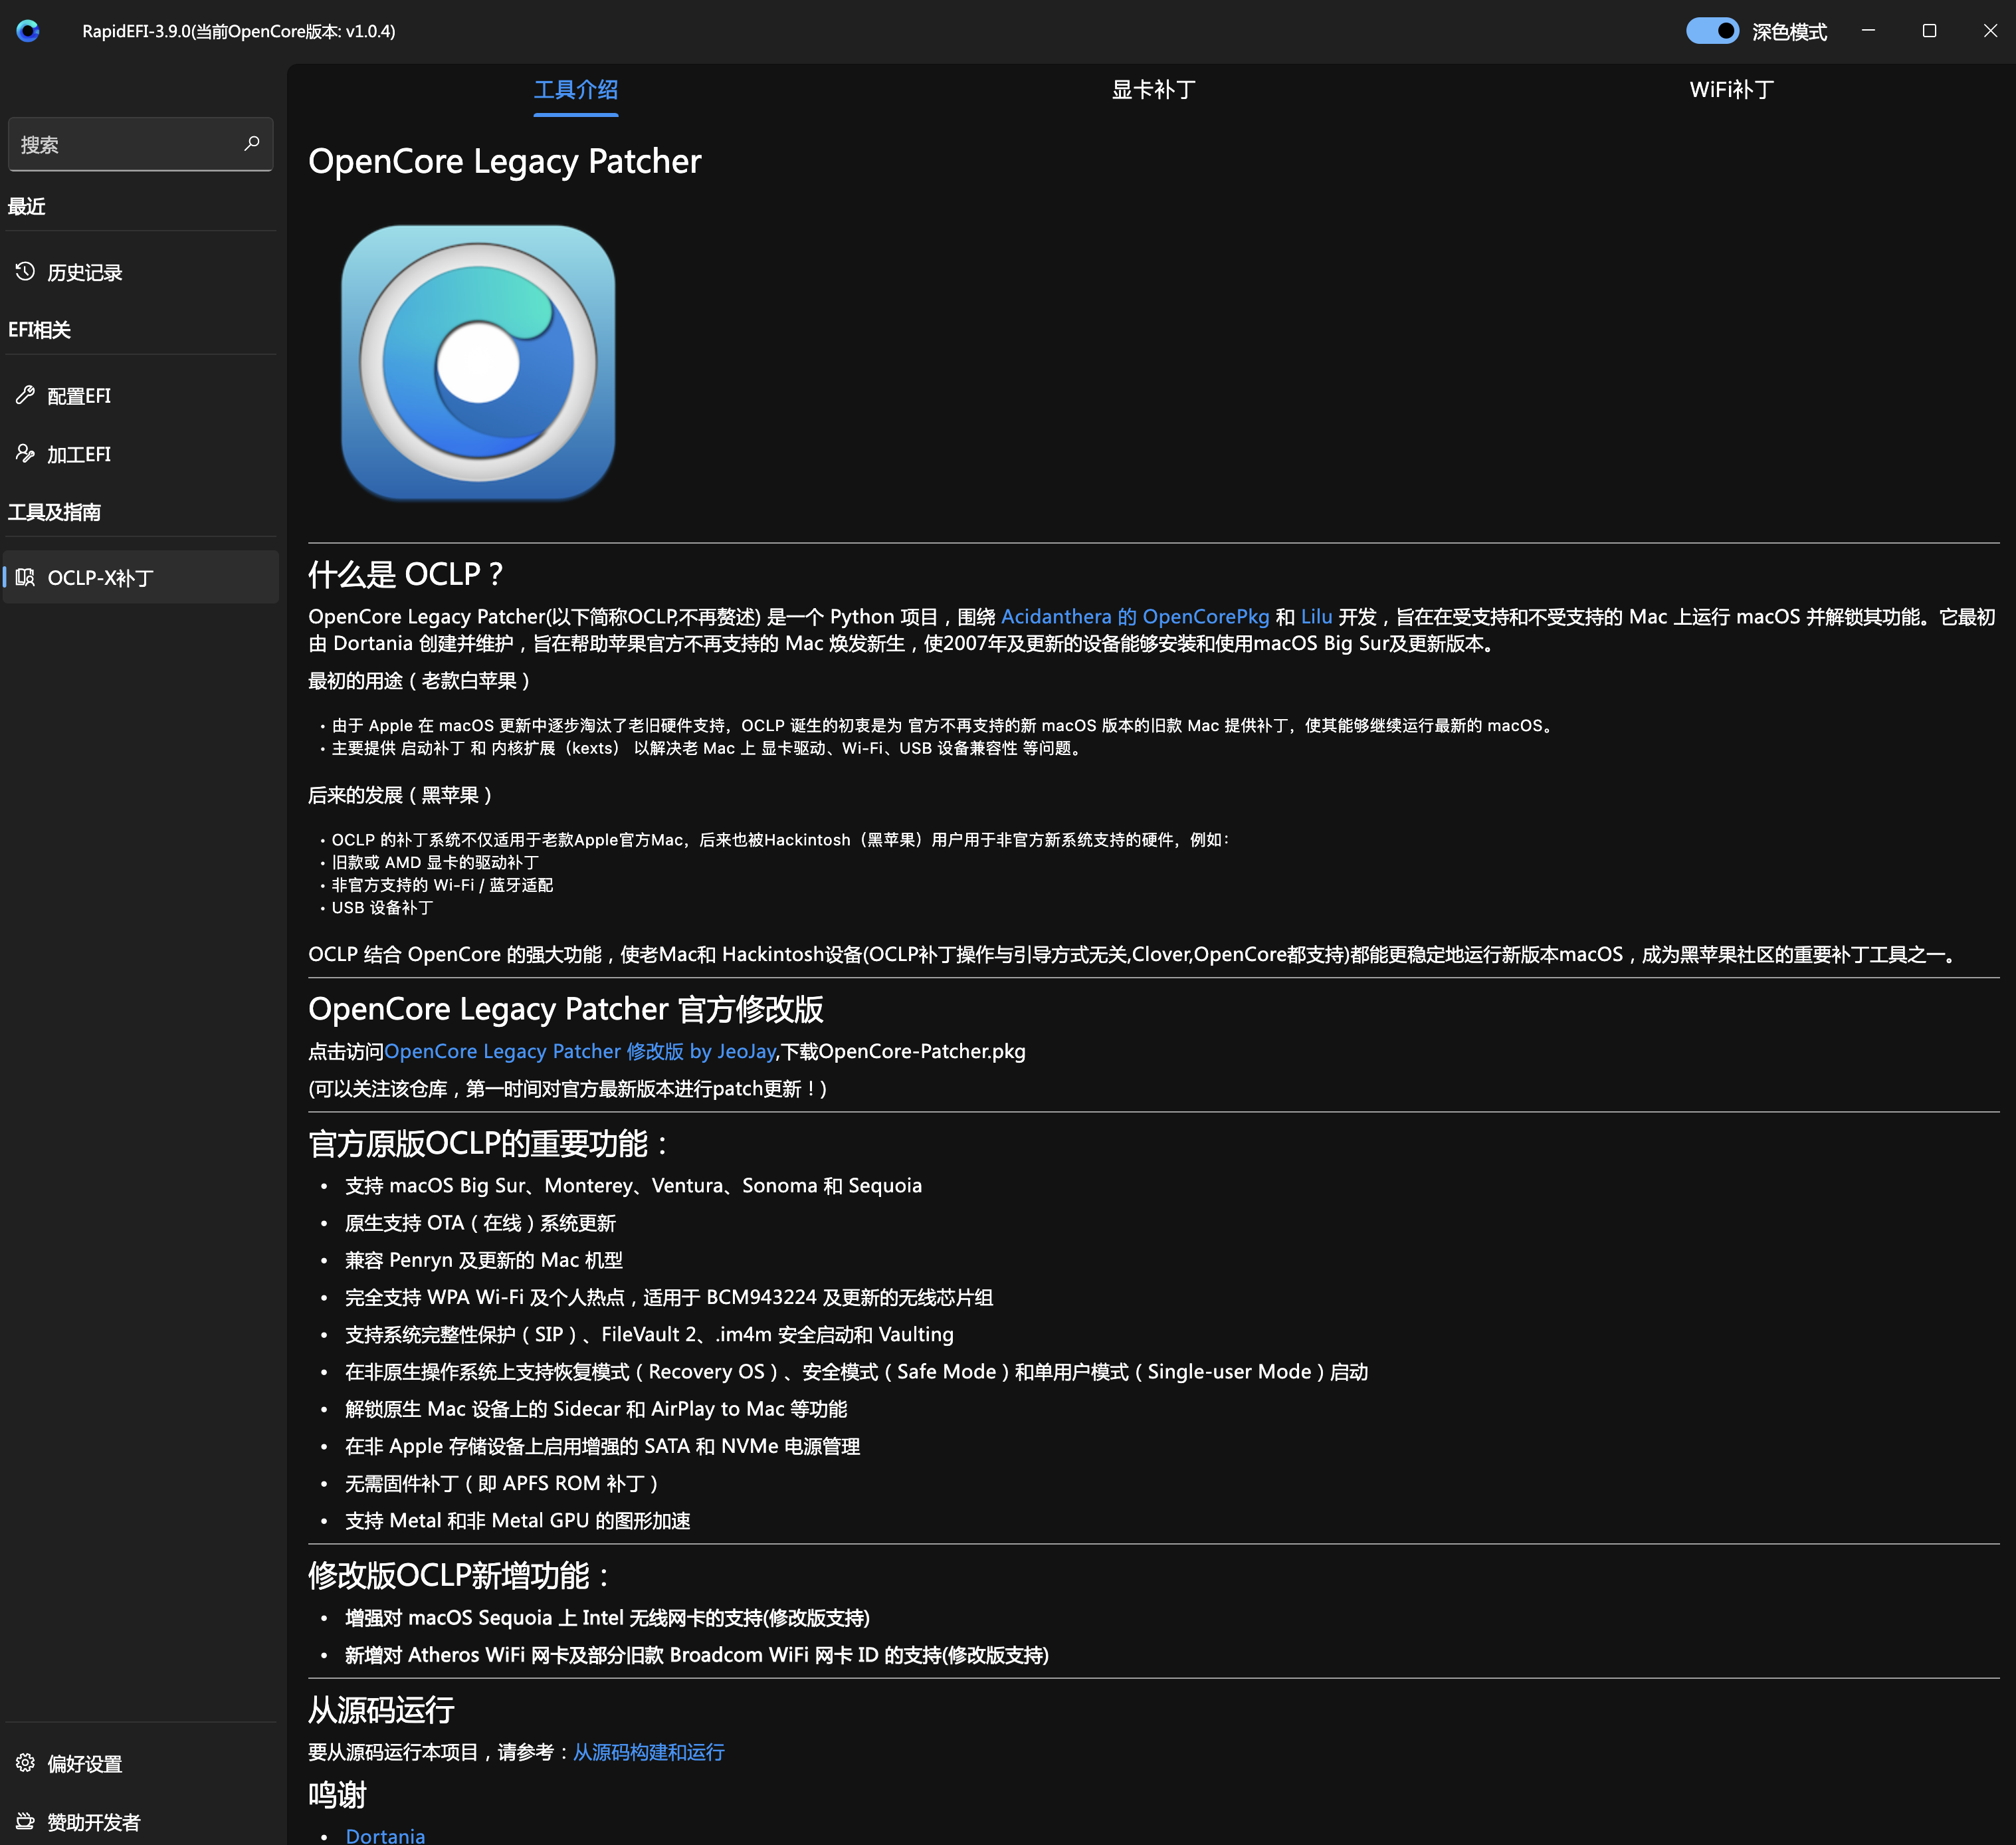2016x1845 pixels.
Task: Click the 配置EFI wrench icon
Action: [25, 395]
